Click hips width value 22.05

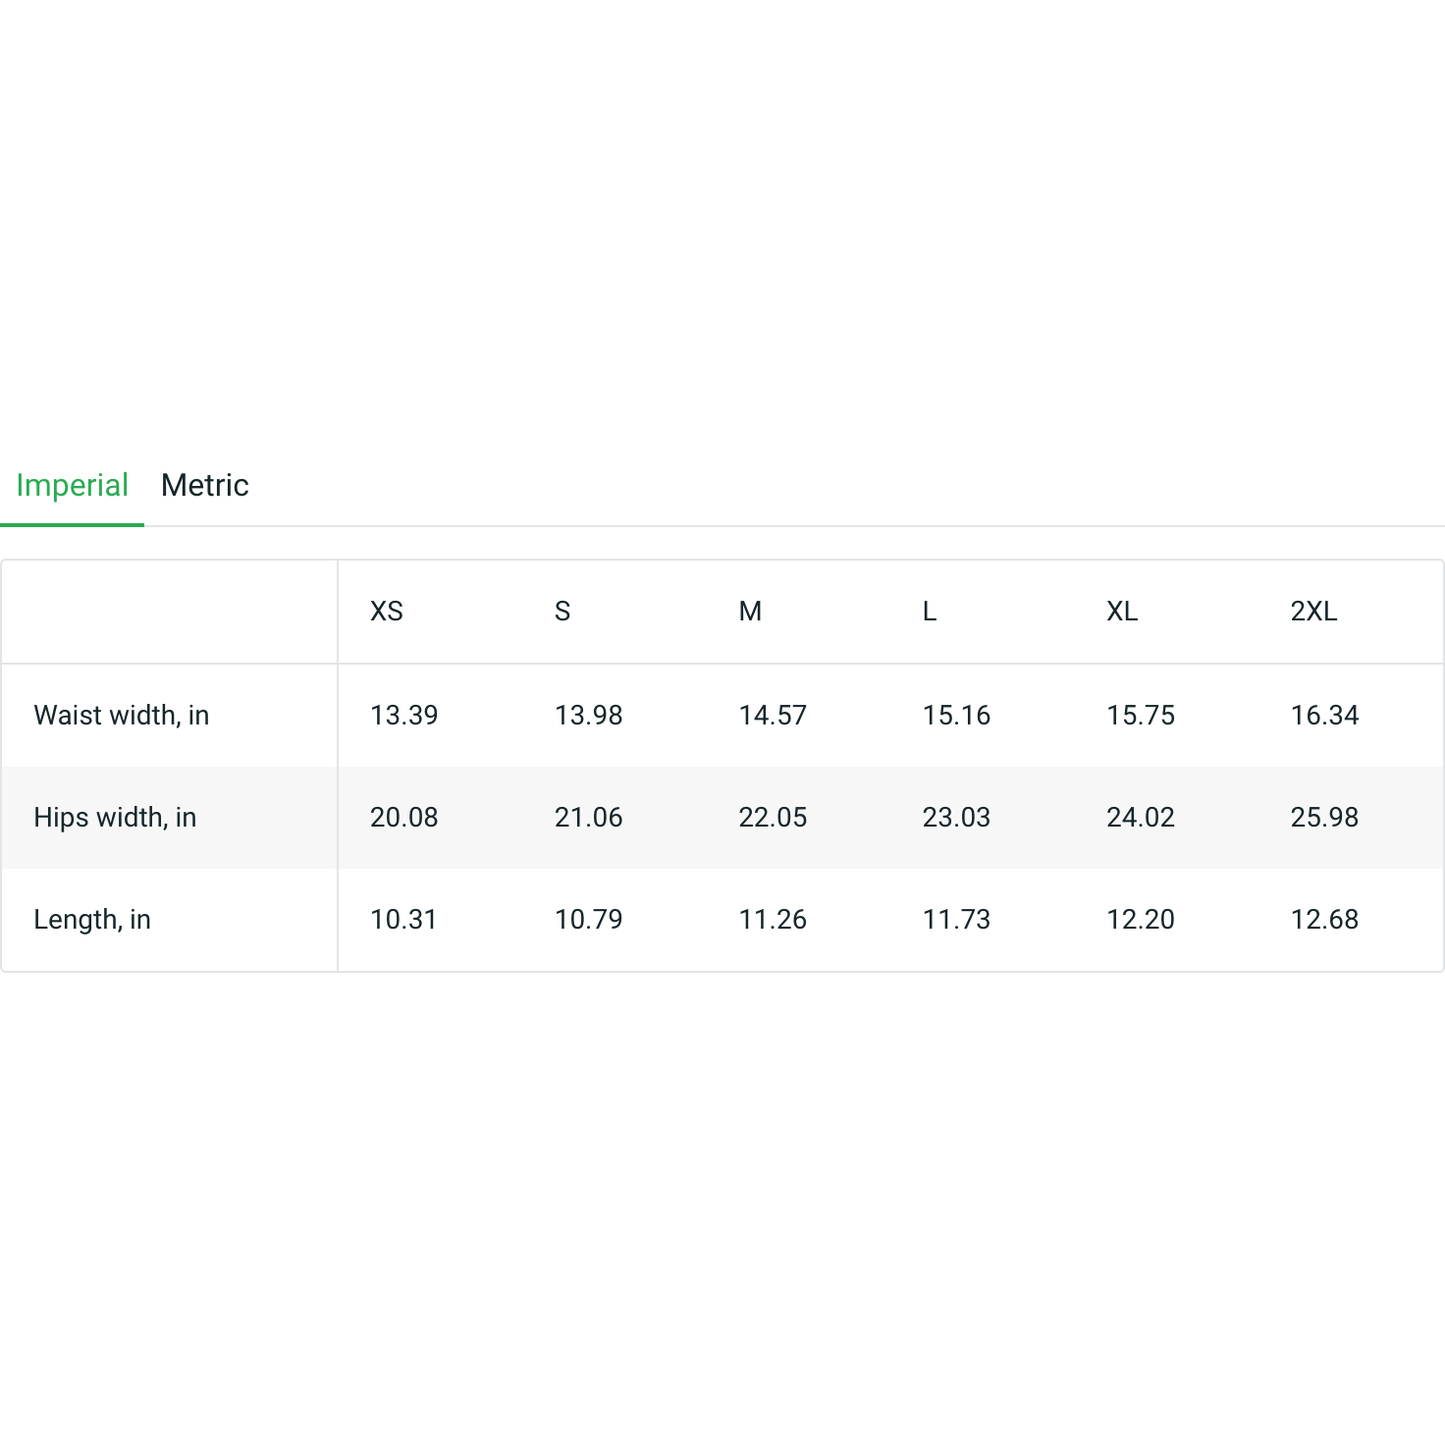coord(772,817)
